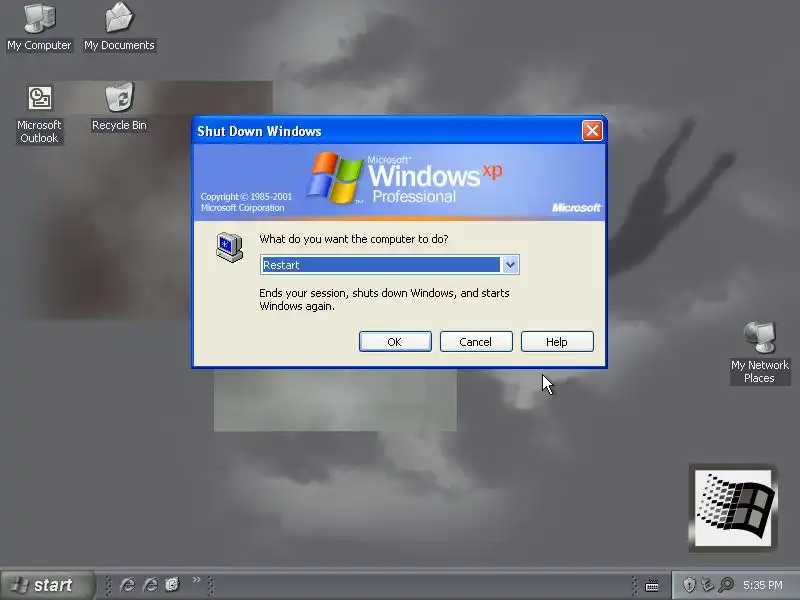Open the My Documents desktop icon
The image size is (800, 600).
[119, 27]
